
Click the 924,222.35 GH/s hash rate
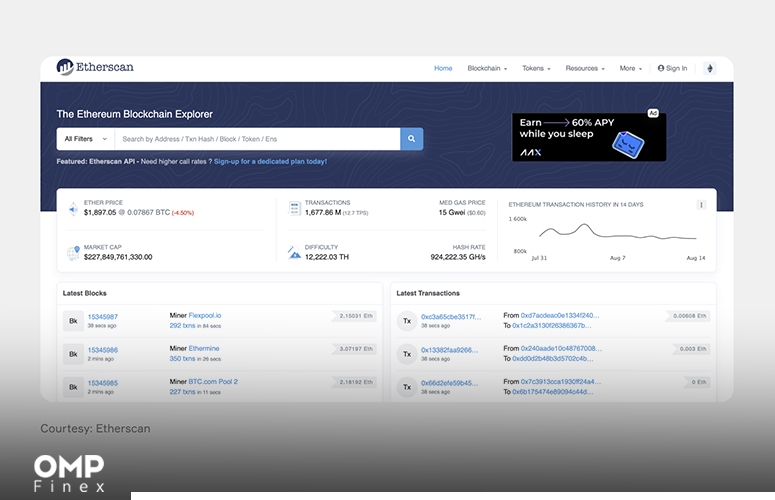pos(458,257)
